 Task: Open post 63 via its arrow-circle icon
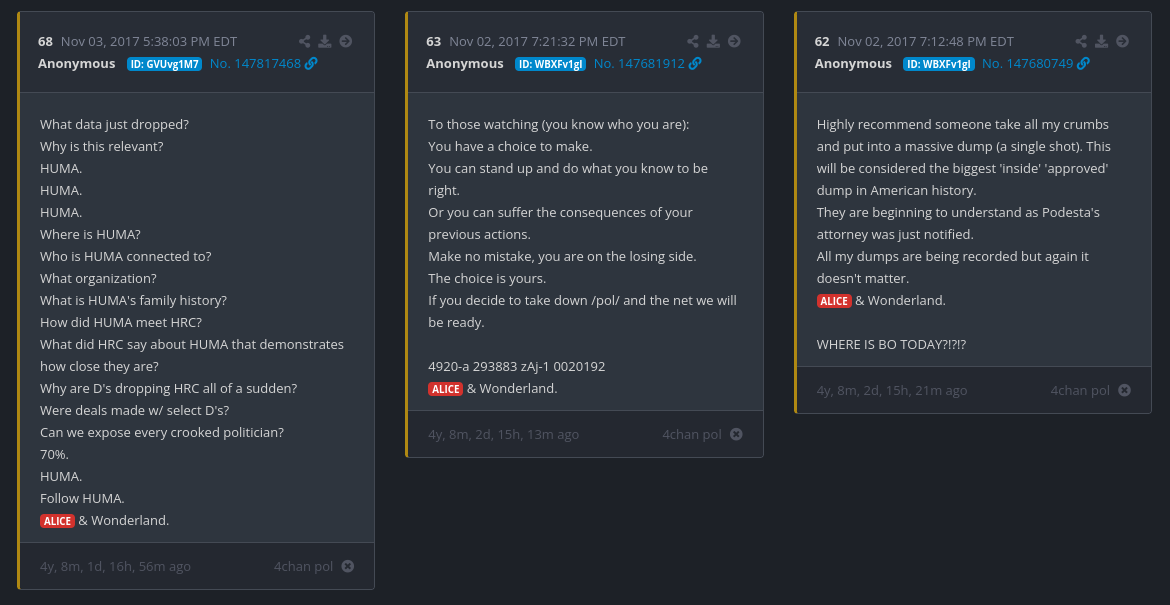tap(734, 41)
